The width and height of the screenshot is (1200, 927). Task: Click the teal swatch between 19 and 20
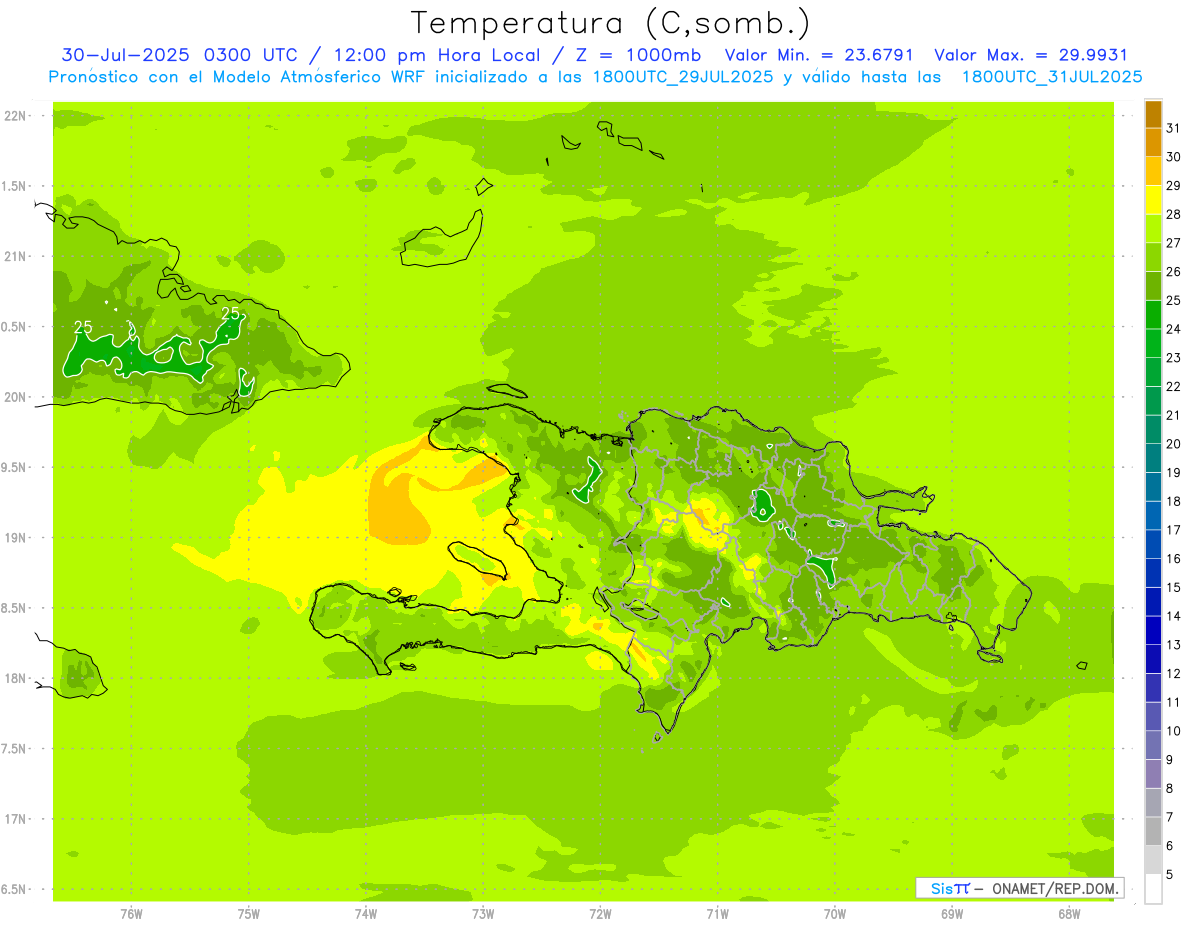[x=1153, y=458]
